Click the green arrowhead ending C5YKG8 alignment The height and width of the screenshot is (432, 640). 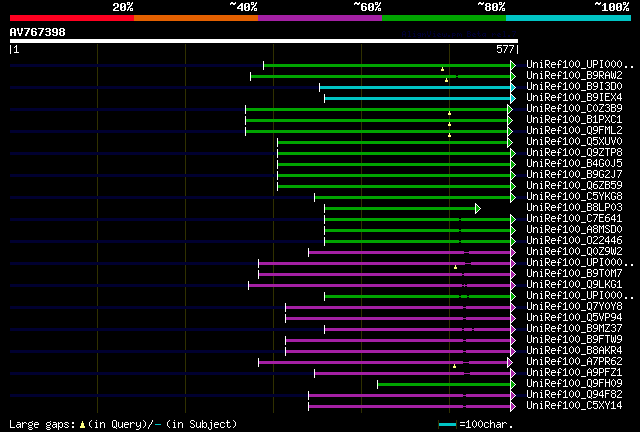513,198
